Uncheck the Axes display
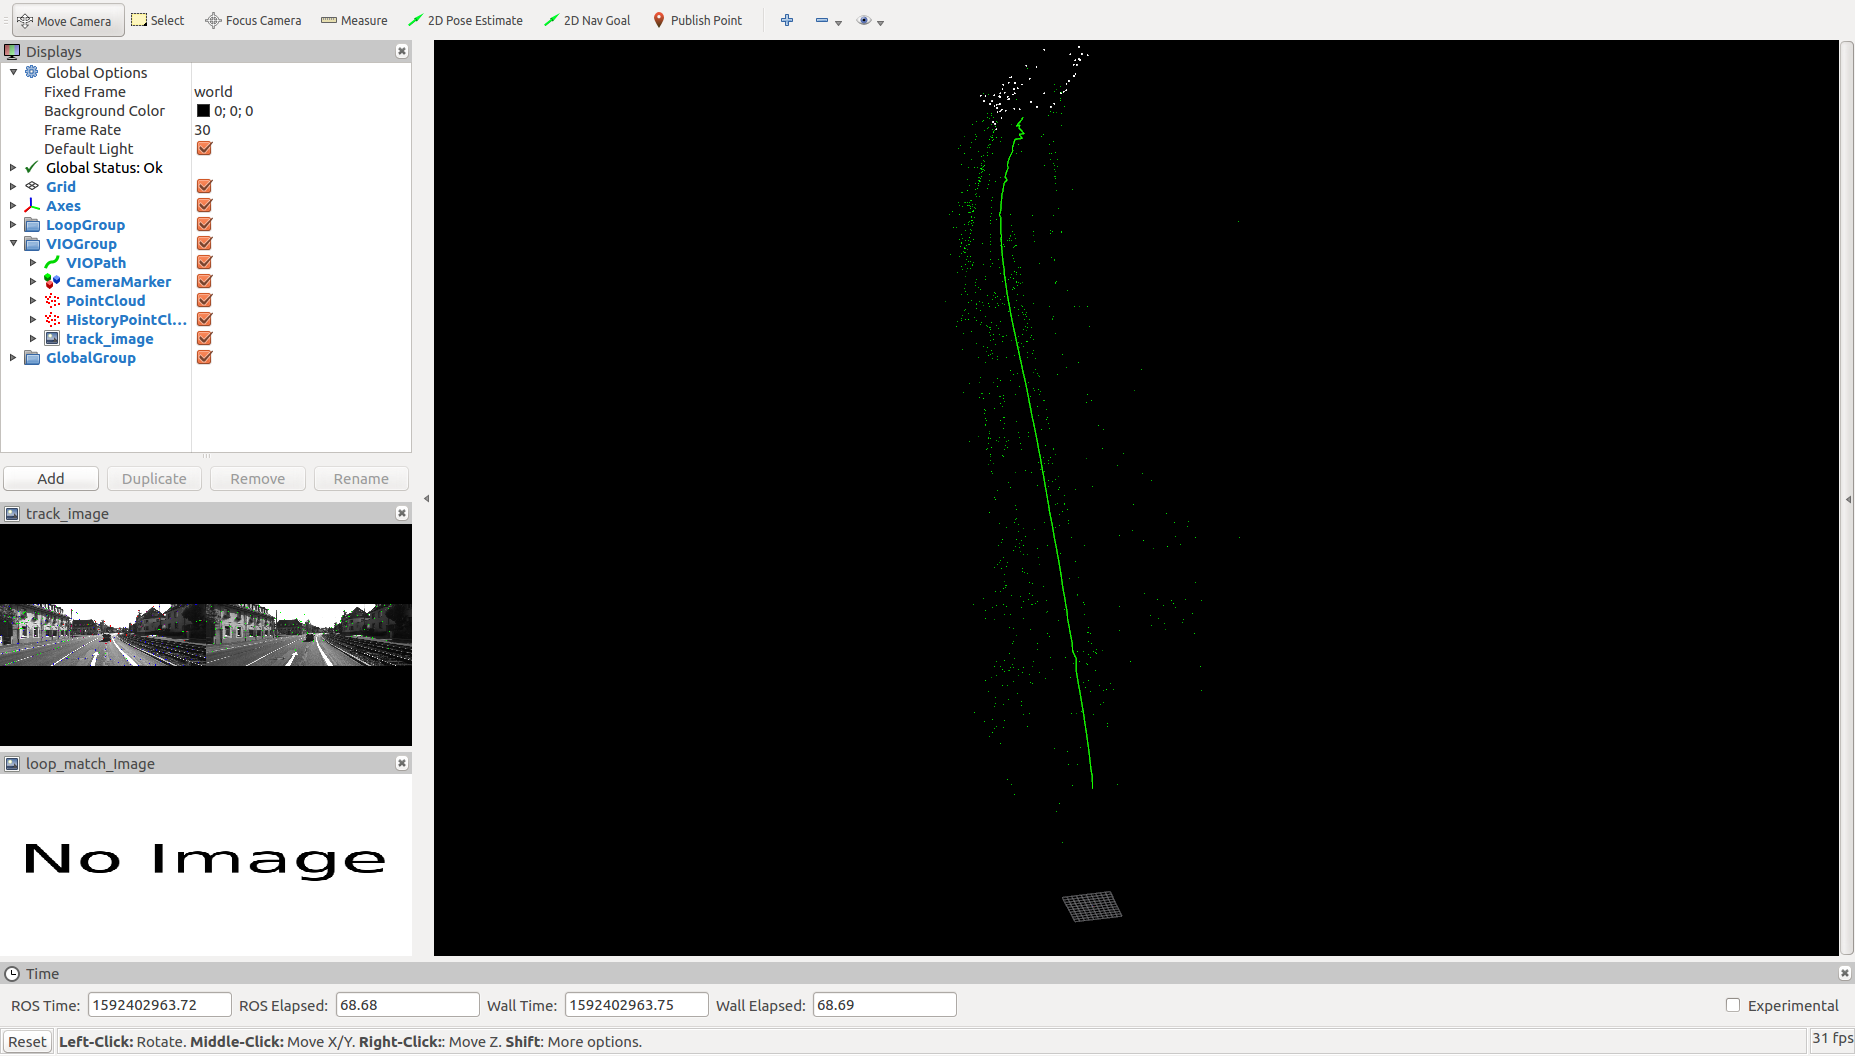Image resolution: width=1855 pixels, height=1056 pixels. [x=204, y=205]
